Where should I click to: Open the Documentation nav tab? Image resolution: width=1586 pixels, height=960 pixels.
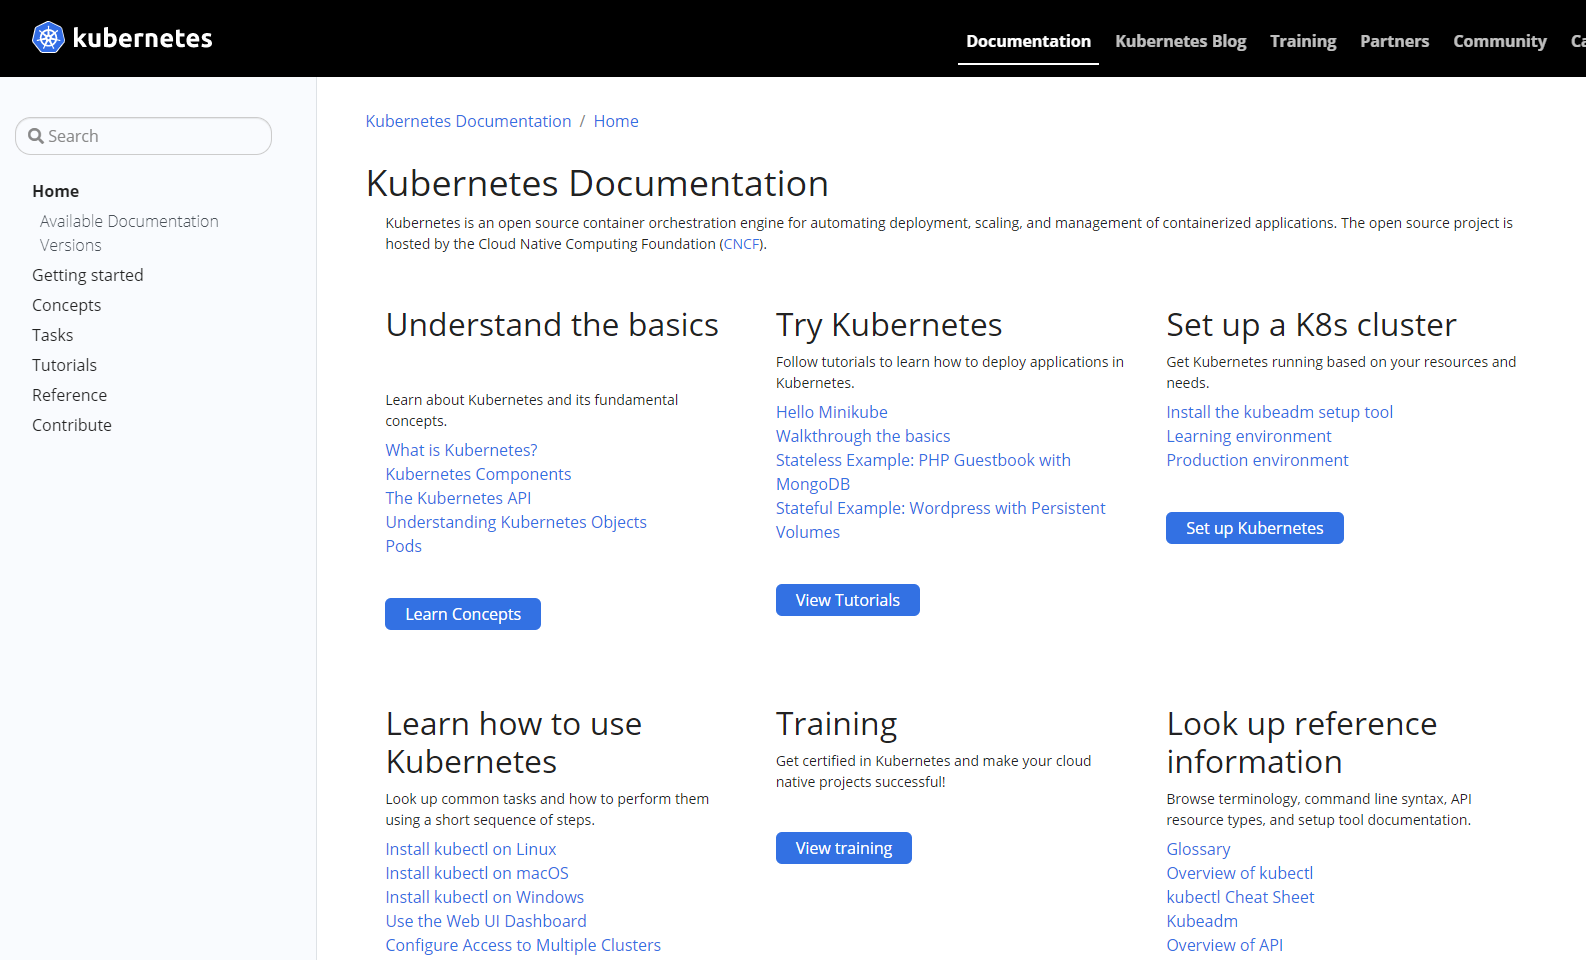point(1028,41)
